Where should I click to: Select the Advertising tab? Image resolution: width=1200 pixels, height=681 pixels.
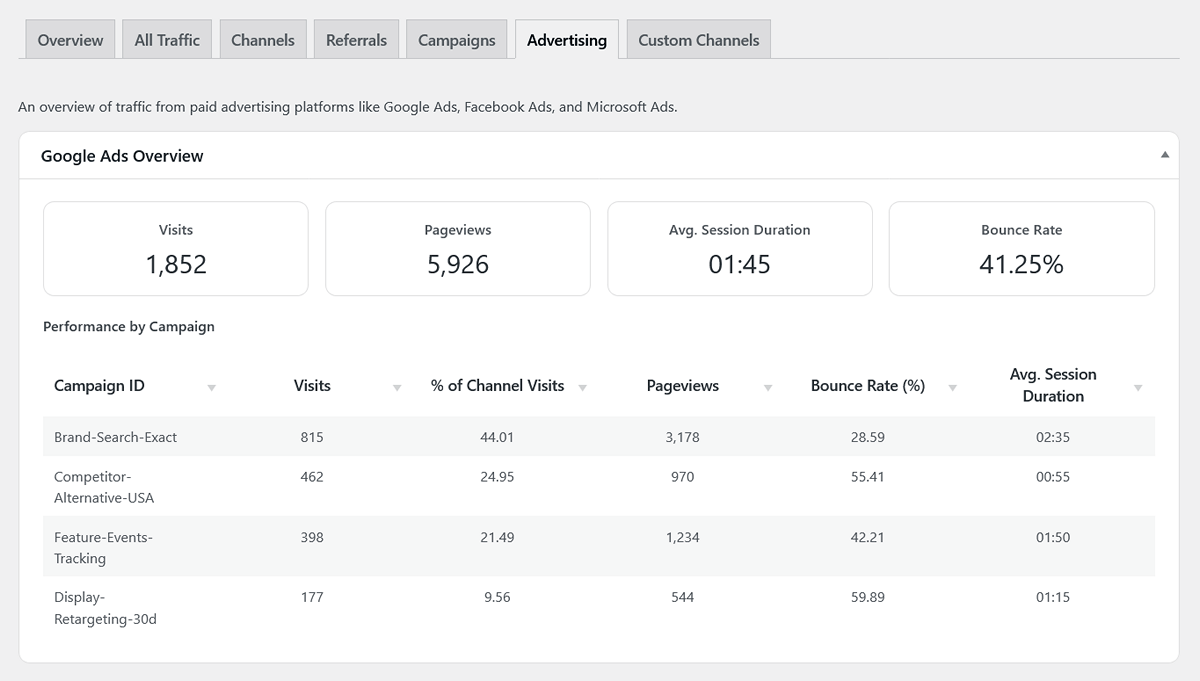tap(567, 40)
